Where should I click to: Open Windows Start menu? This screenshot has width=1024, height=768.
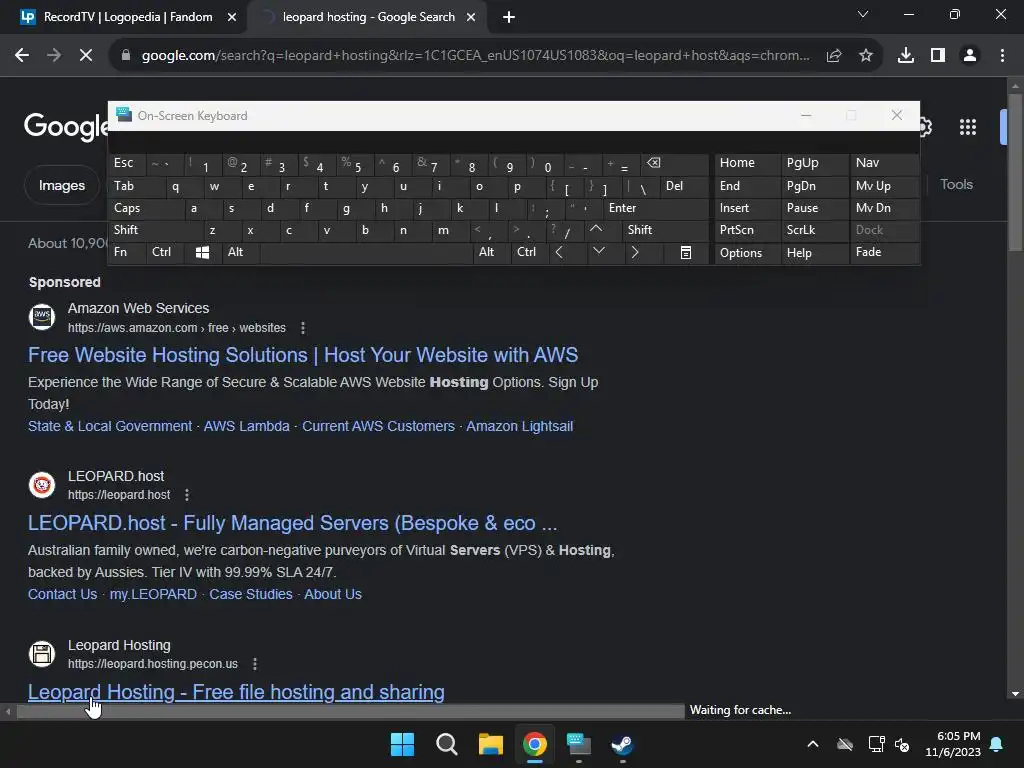click(402, 744)
